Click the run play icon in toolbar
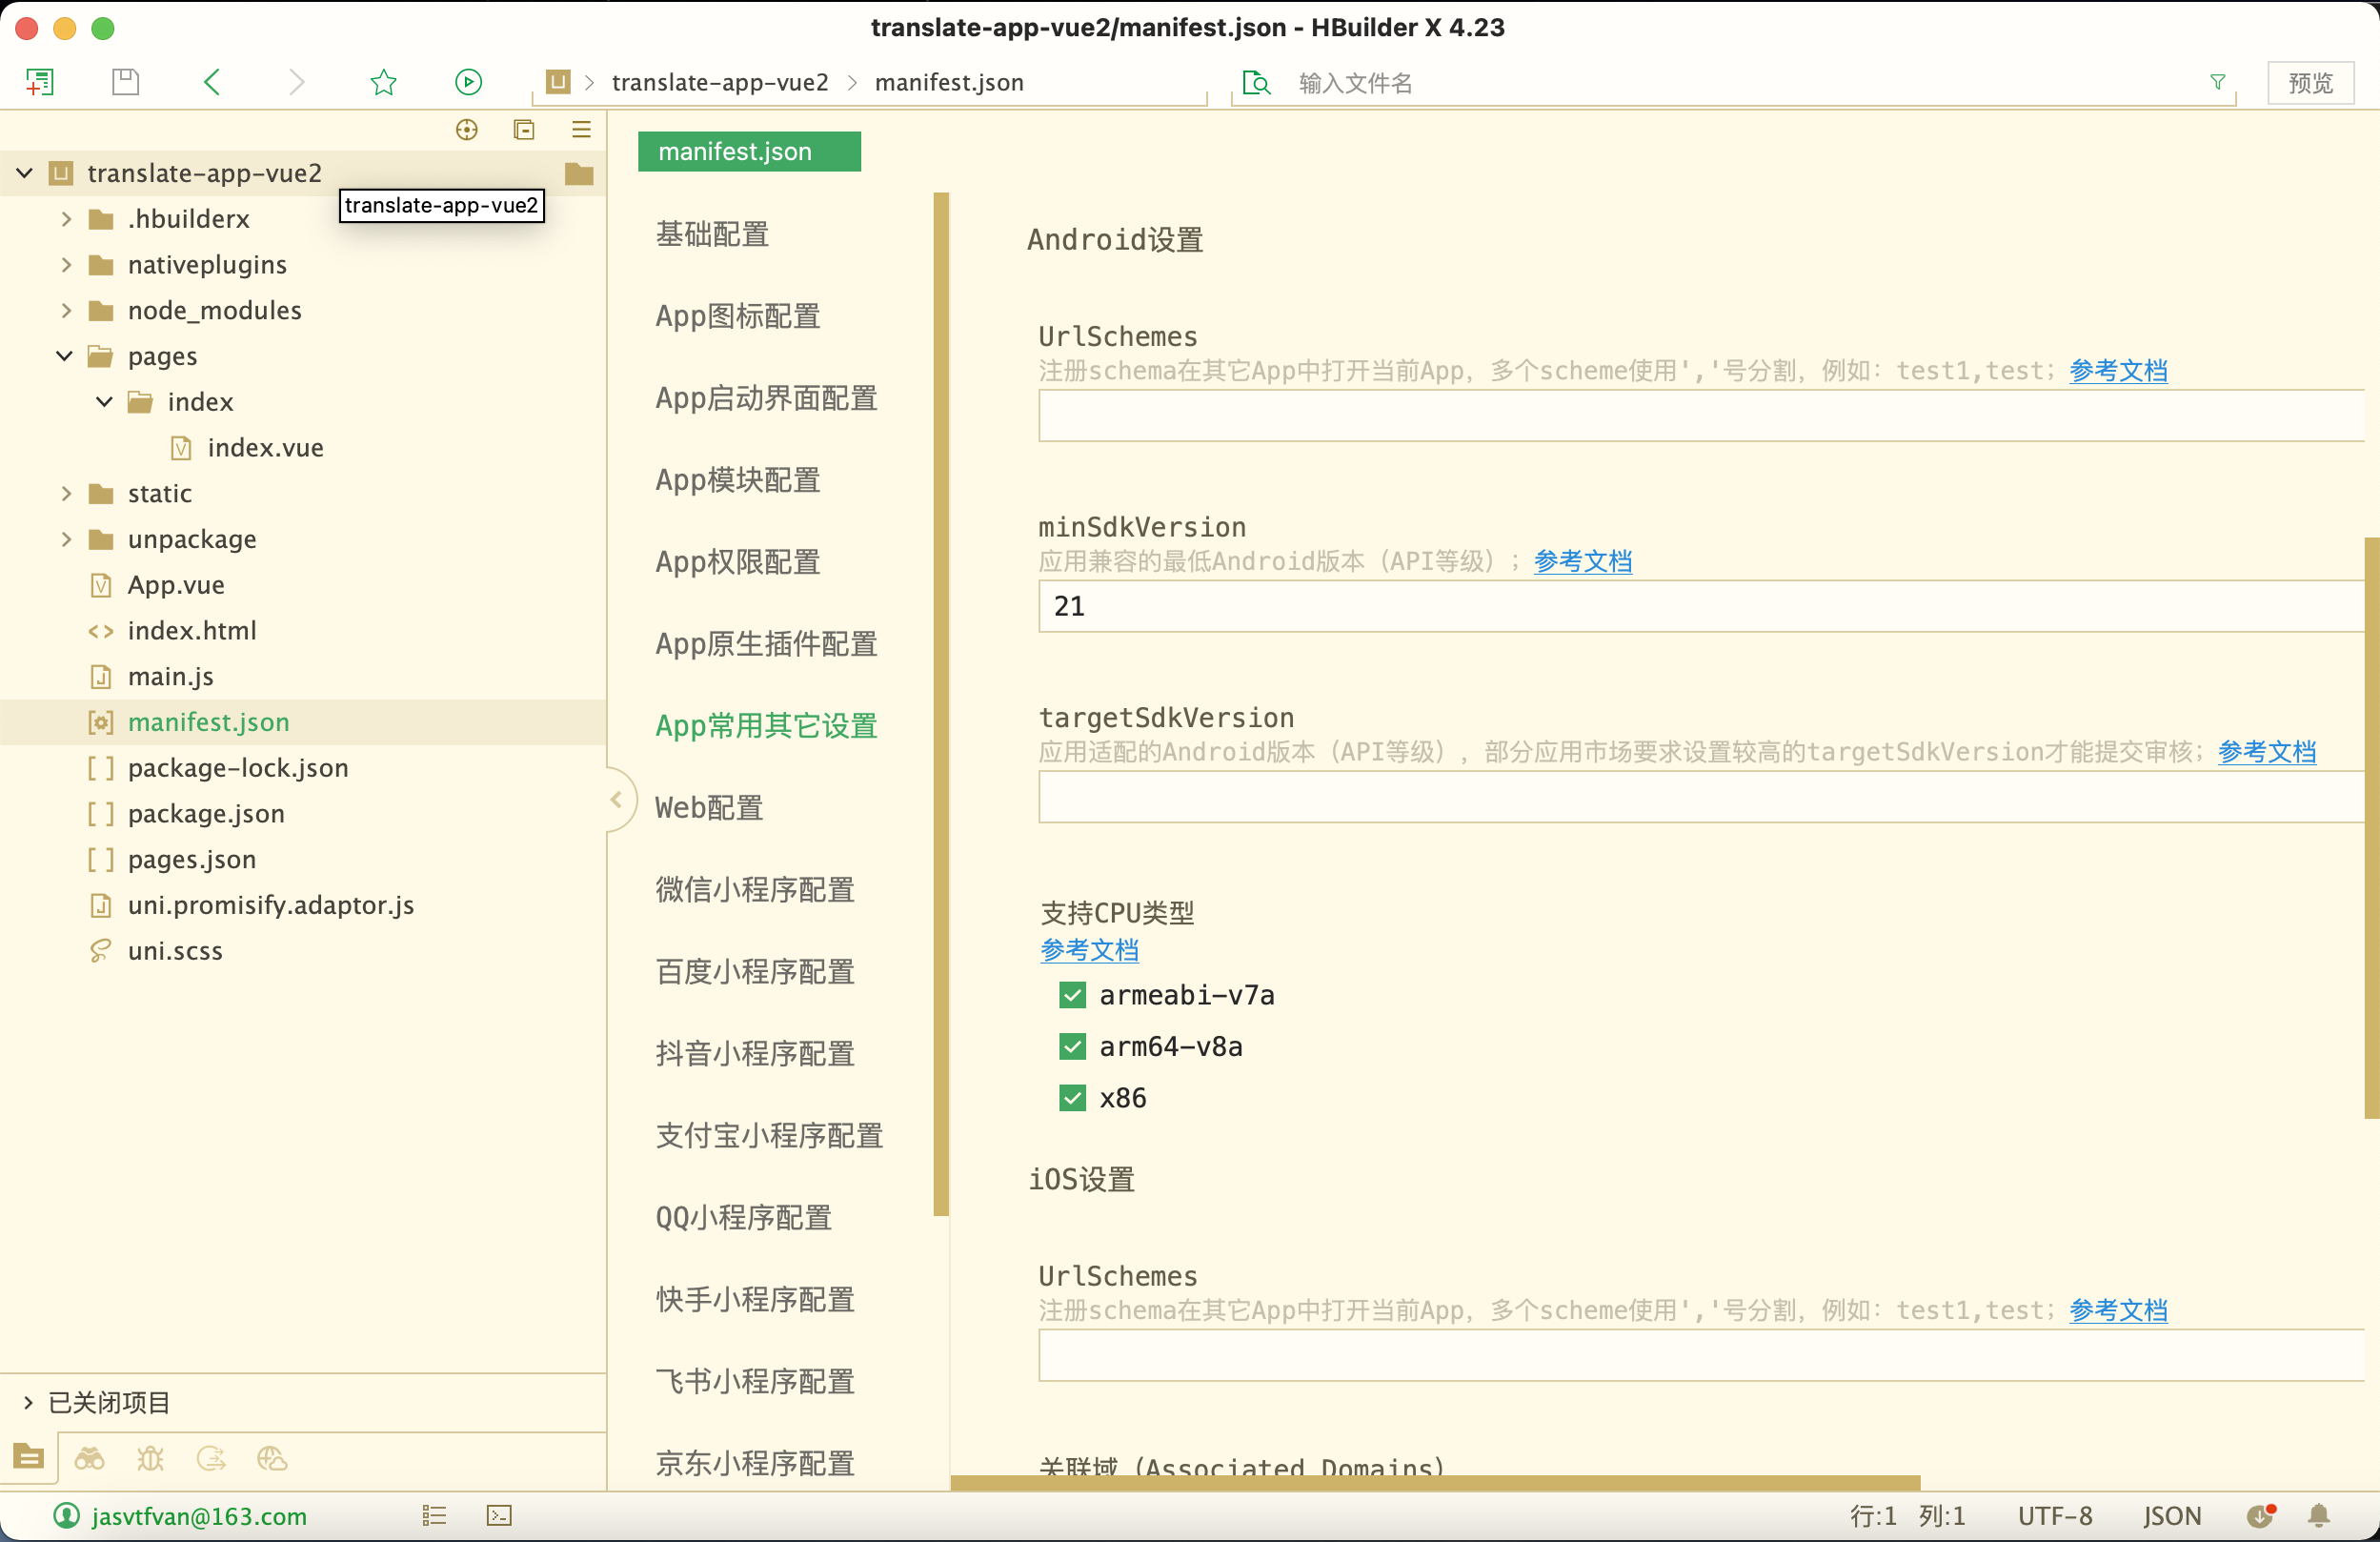This screenshot has width=2380, height=1542. click(468, 82)
